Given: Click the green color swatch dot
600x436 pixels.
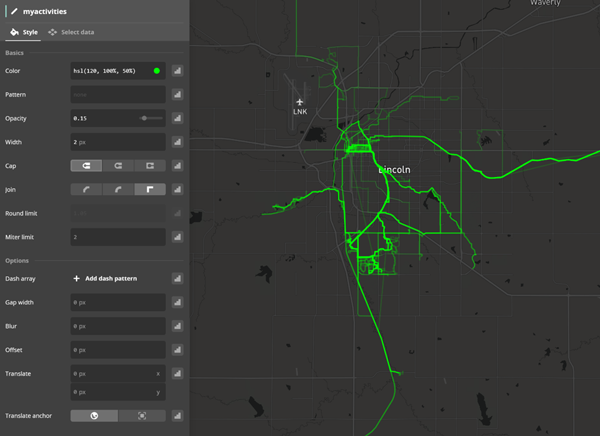Looking at the screenshot, I should click(x=157, y=71).
